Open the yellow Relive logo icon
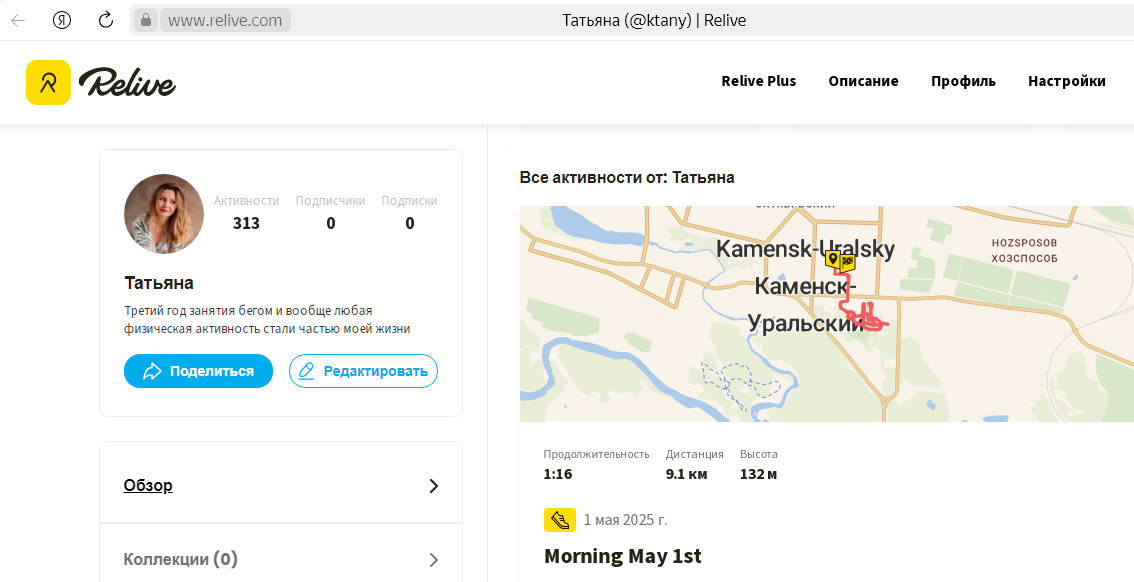Image resolution: width=1134 pixels, height=582 pixels. pos(48,82)
